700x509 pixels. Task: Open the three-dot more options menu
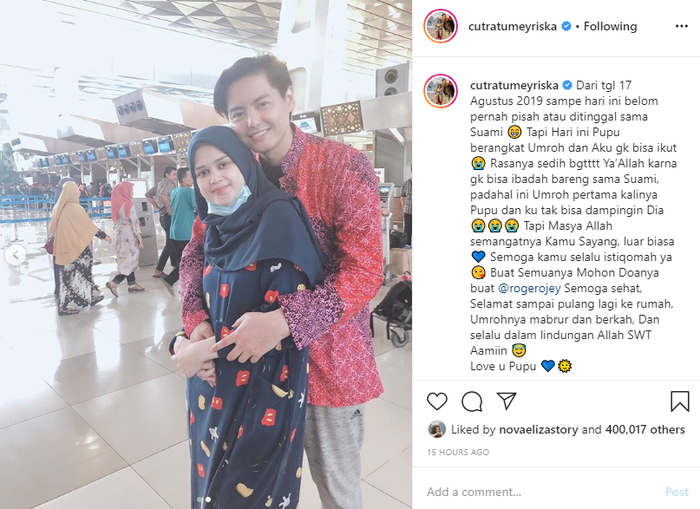(681, 26)
